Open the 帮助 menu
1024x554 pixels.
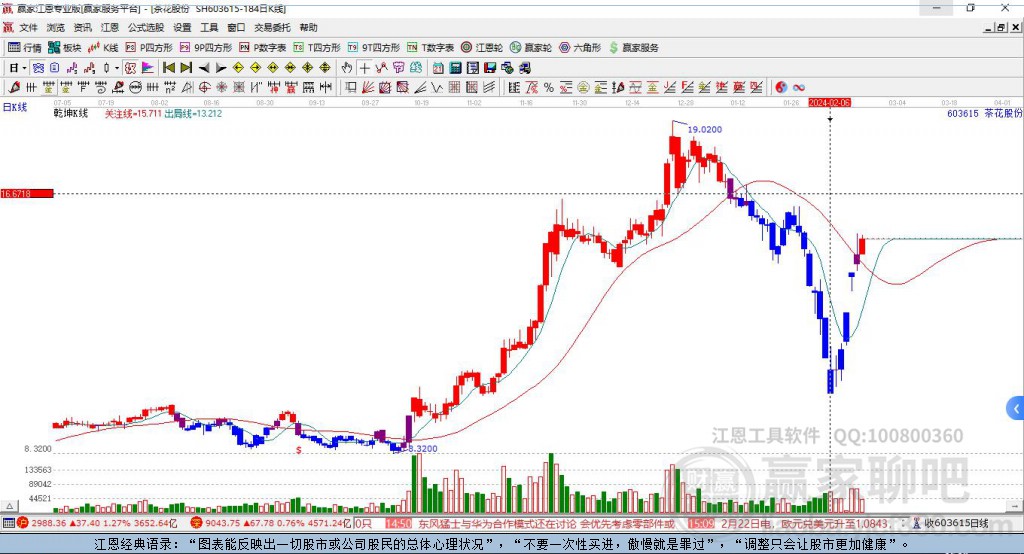[x=308, y=27]
